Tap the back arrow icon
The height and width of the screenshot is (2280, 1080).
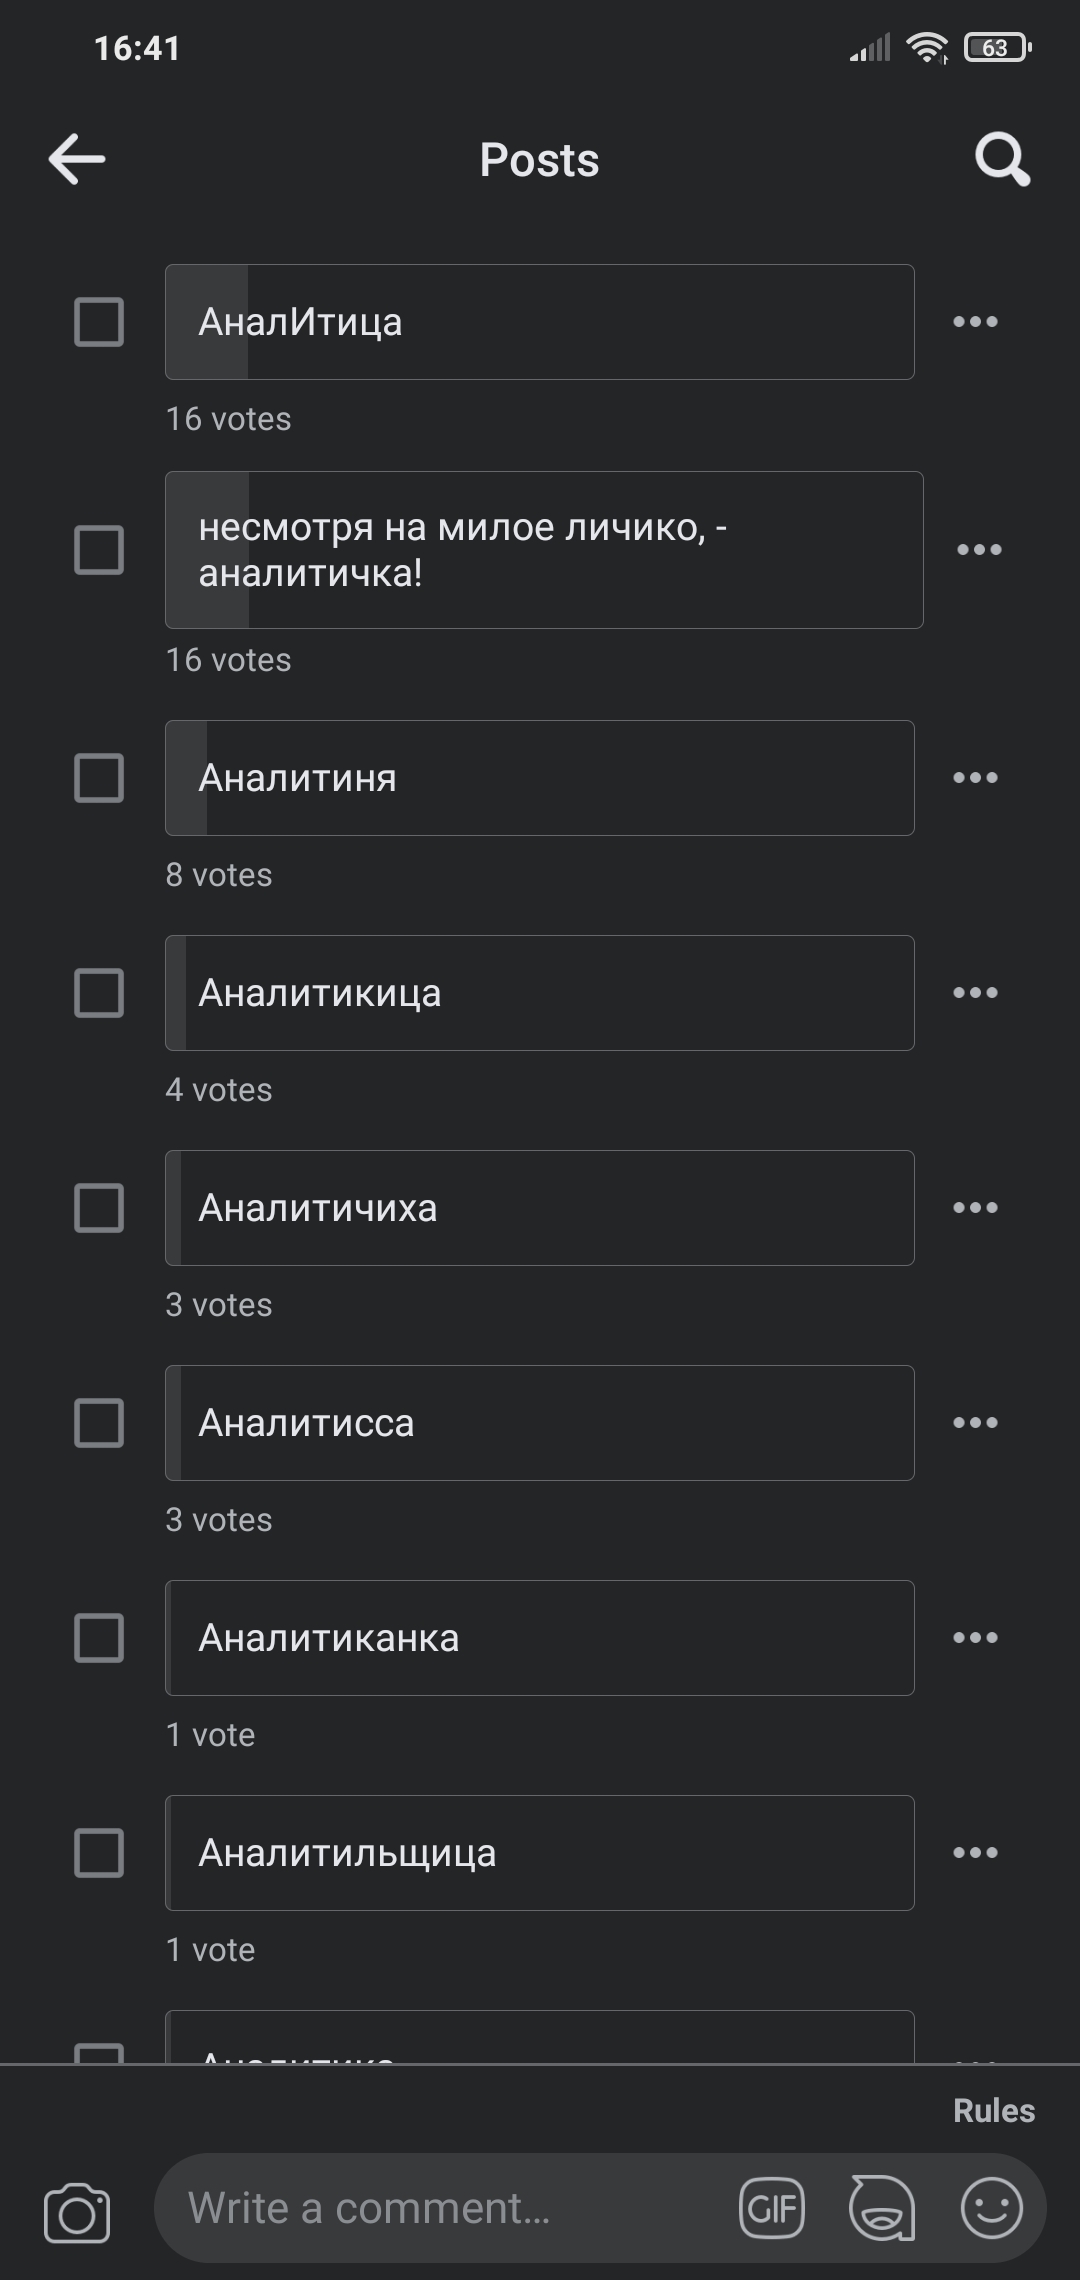point(77,159)
